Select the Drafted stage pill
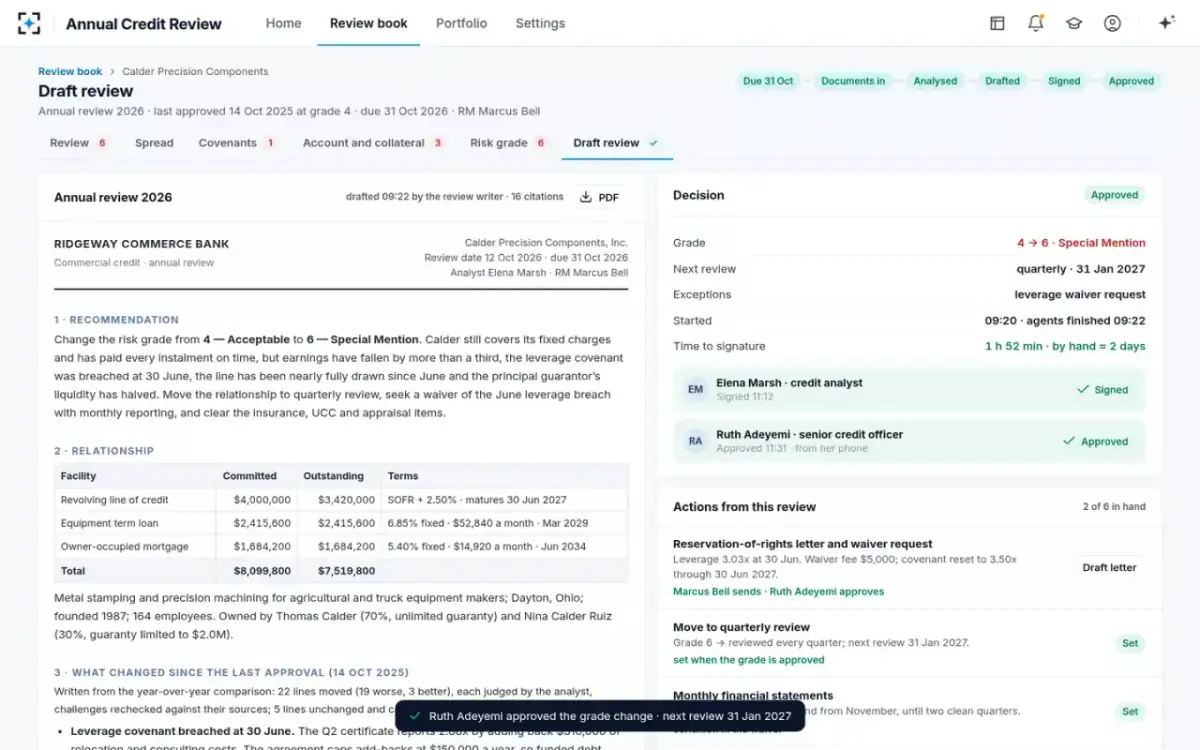The height and width of the screenshot is (750, 1200). coord(1002,81)
